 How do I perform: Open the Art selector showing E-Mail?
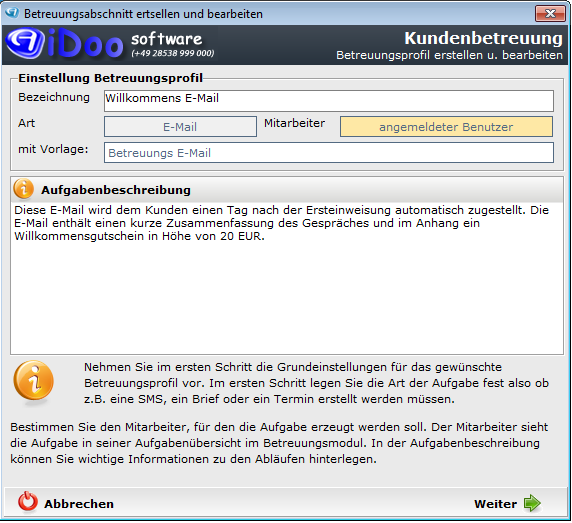pos(180,127)
